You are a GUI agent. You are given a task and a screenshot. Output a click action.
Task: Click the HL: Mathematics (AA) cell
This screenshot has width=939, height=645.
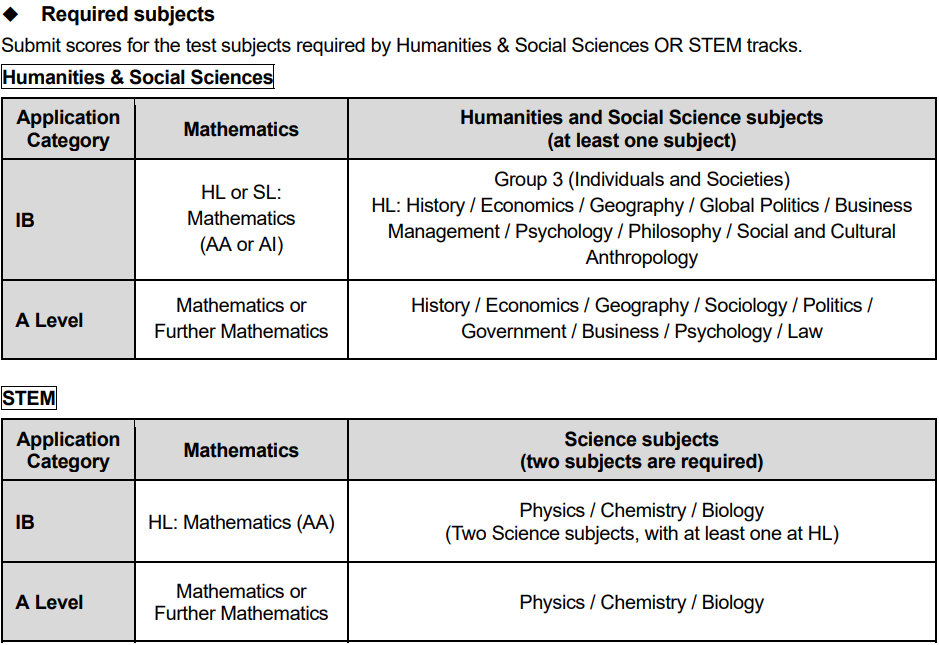point(241,522)
